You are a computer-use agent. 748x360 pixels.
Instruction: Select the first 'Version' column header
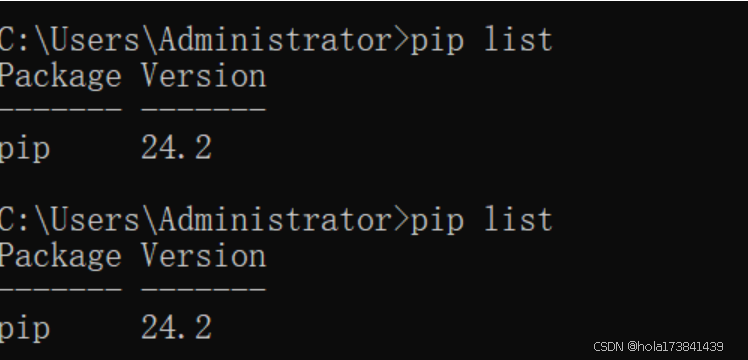204,76
